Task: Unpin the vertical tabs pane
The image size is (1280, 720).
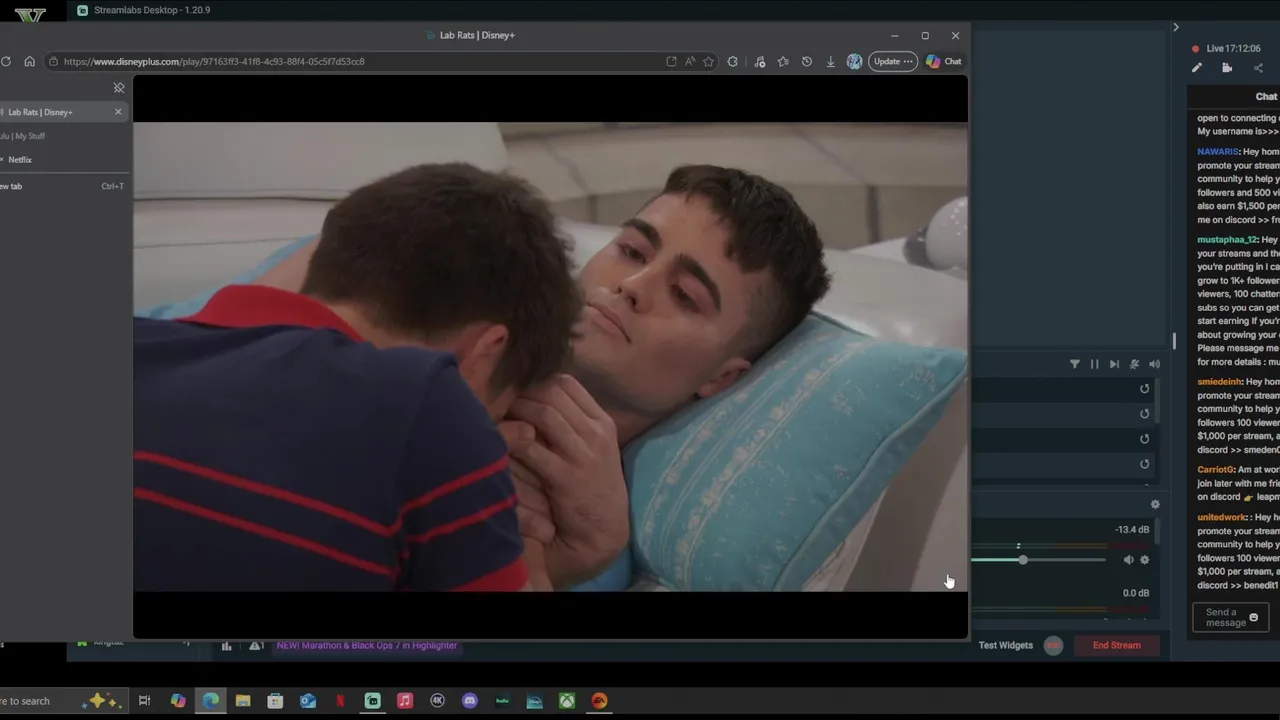Action: click(x=119, y=88)
